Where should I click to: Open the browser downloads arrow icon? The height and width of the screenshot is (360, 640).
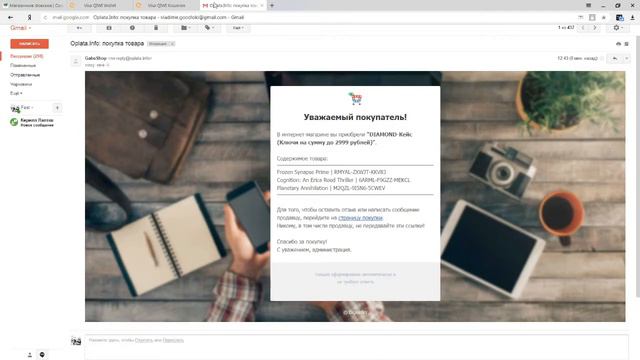(x=633, y=18)
